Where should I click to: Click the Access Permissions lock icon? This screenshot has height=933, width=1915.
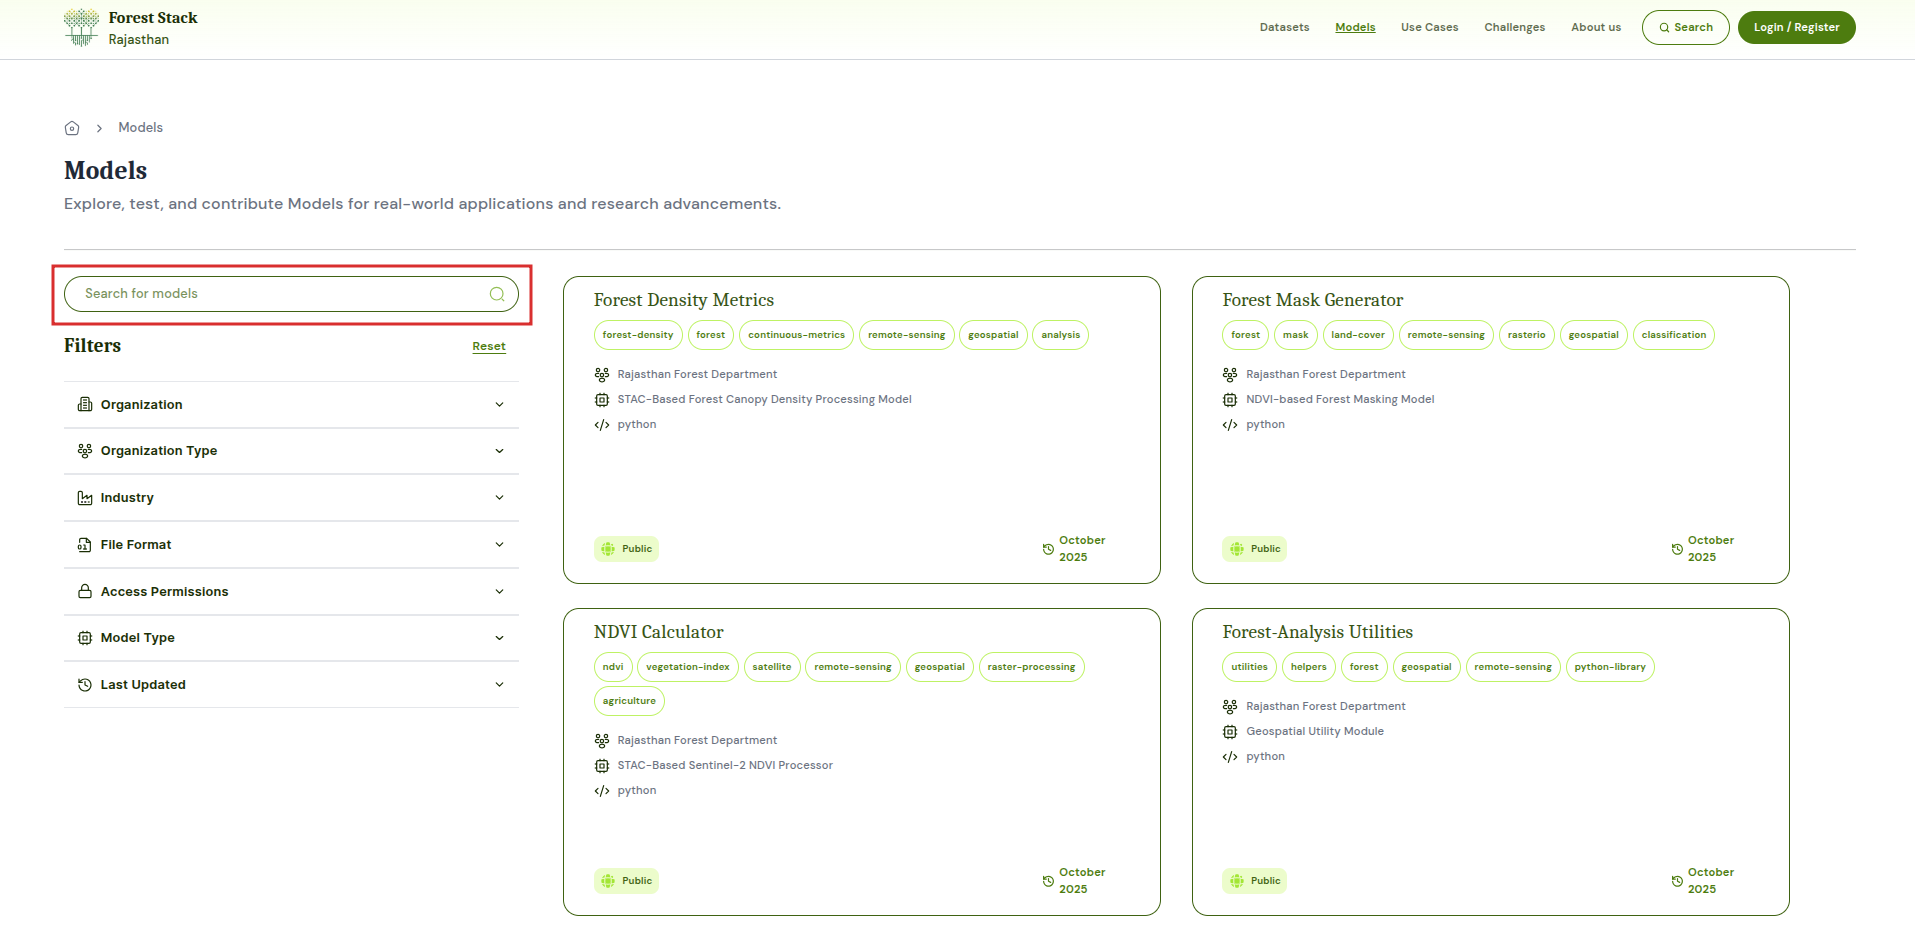[x=85, y=592]
